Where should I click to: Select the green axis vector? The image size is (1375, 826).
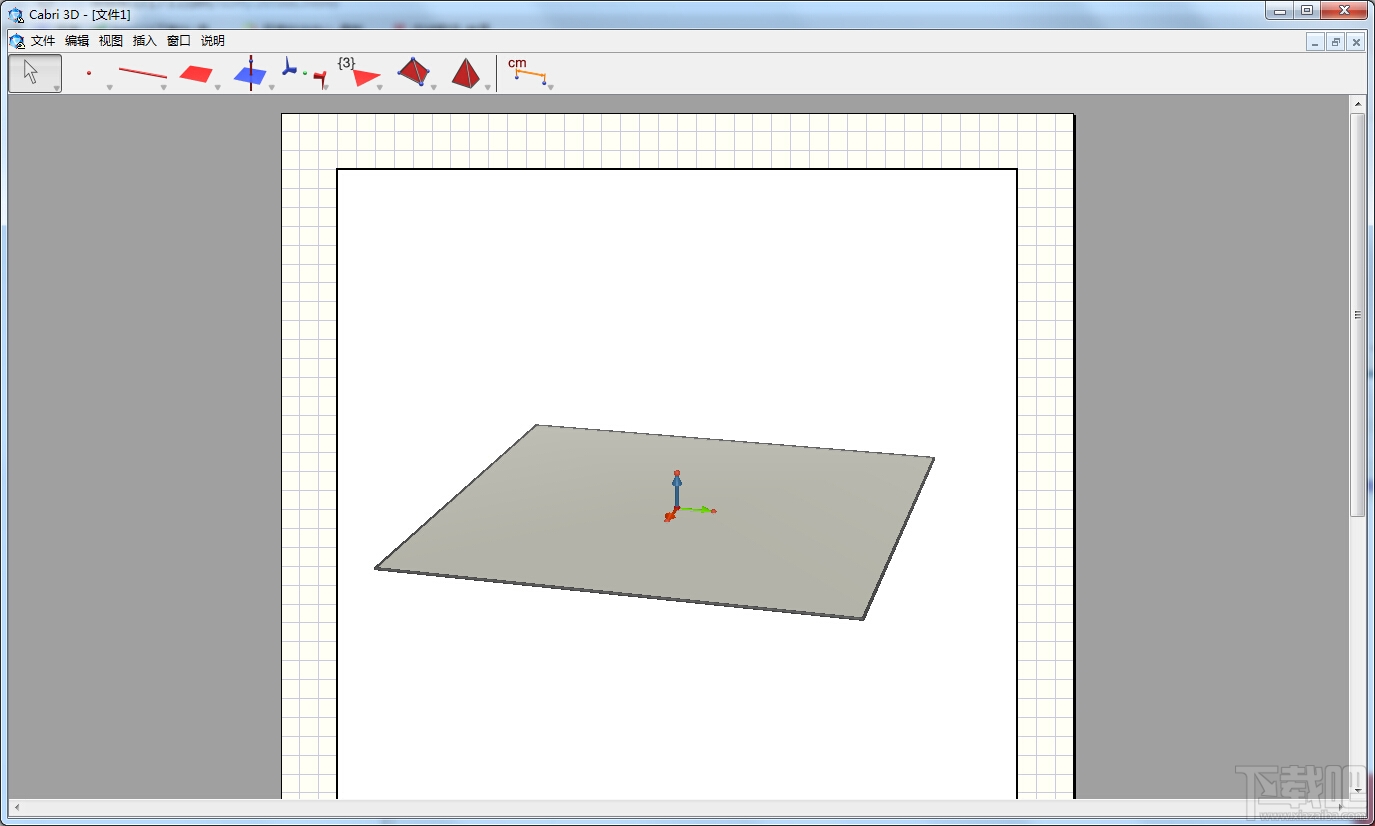(x=696, y=510)
